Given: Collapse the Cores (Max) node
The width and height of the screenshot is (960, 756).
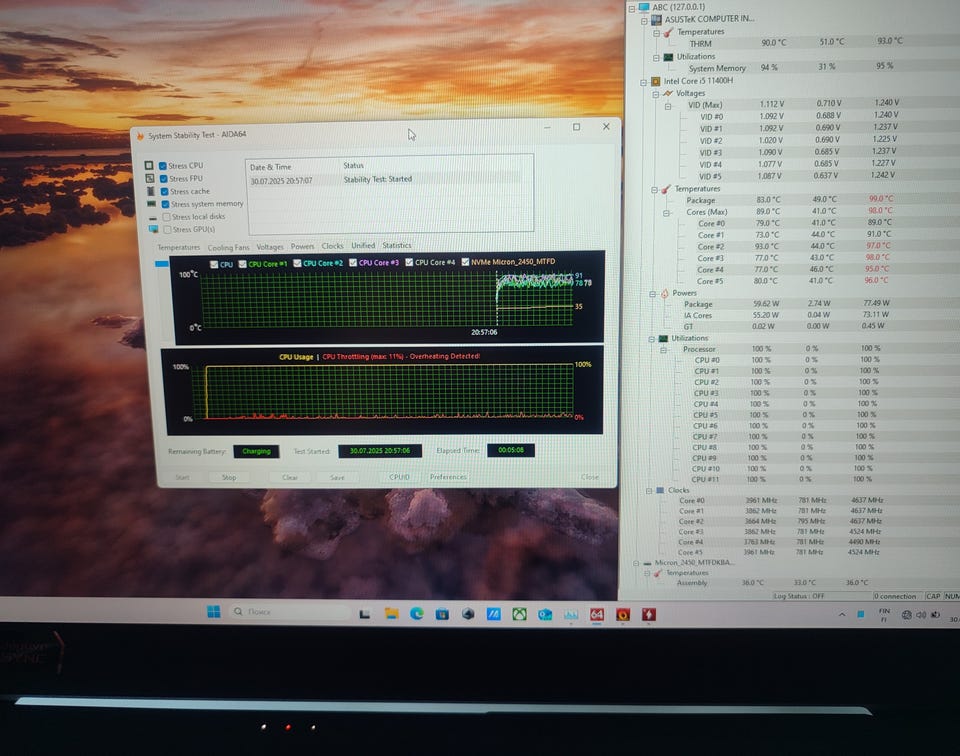Looking at the screenshot, I should [666, 213].
